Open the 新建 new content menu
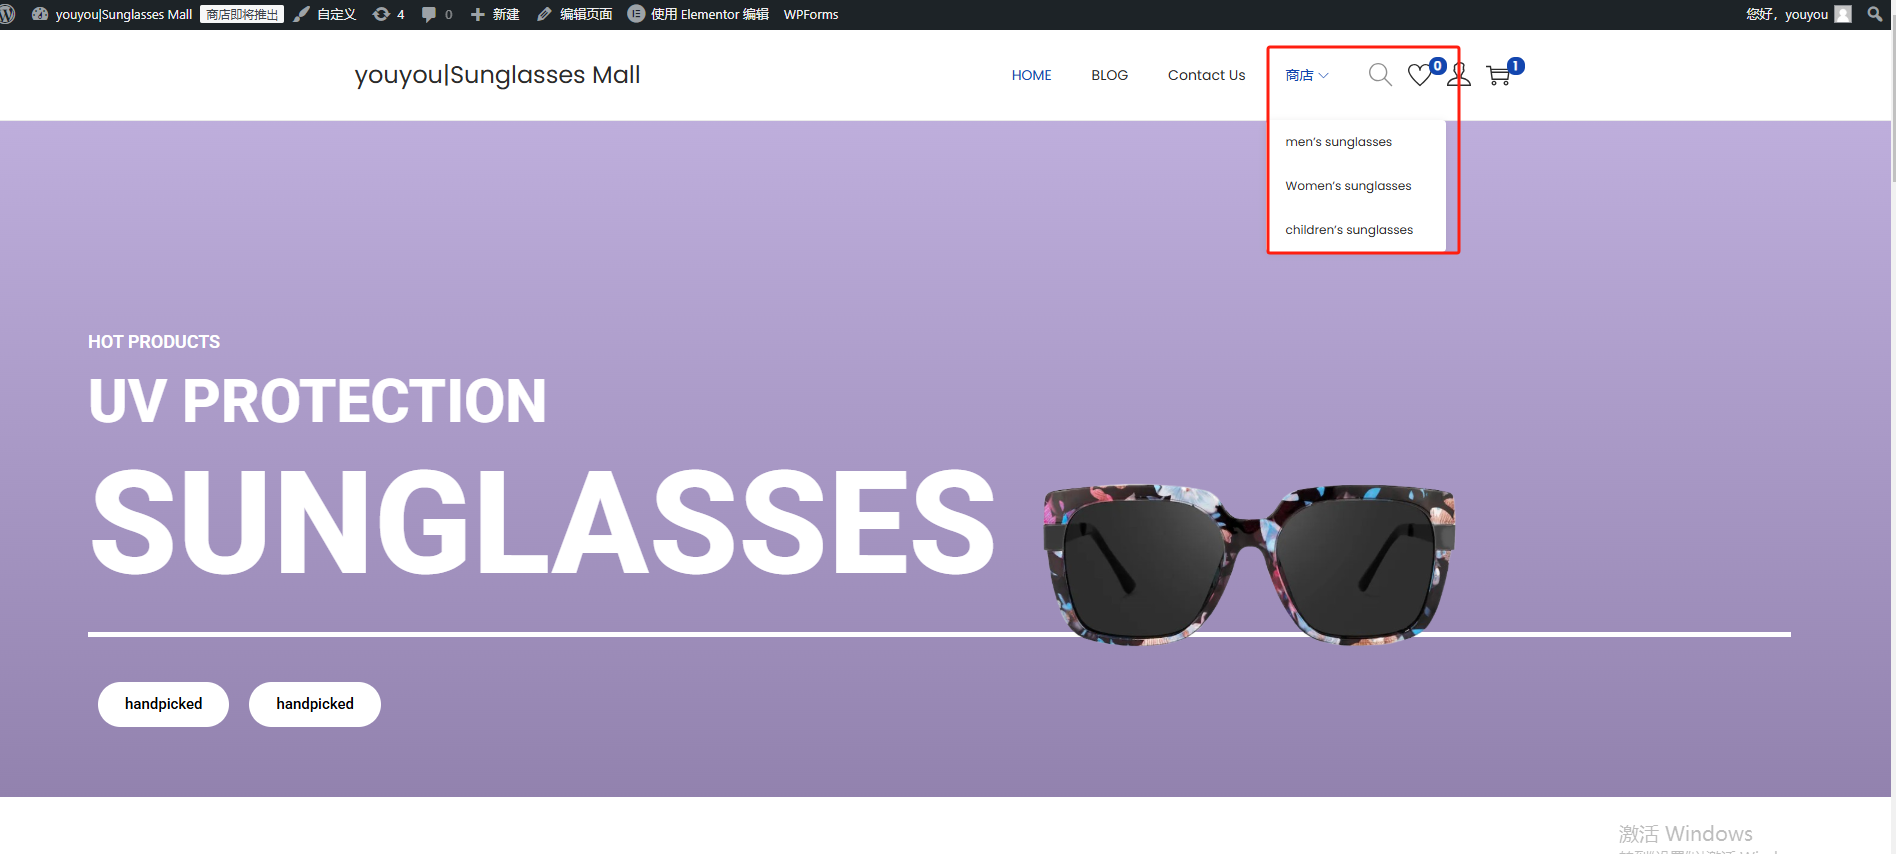The image size is (1896, 854). (x=495, y=14)
